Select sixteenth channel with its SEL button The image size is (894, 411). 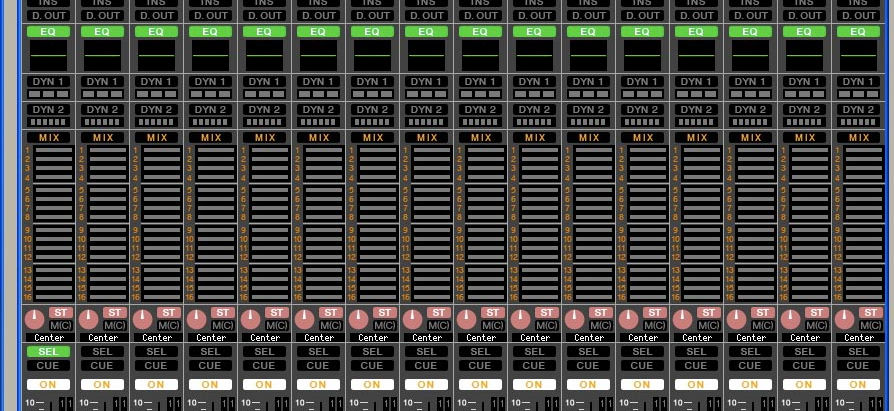click(858, 352)
